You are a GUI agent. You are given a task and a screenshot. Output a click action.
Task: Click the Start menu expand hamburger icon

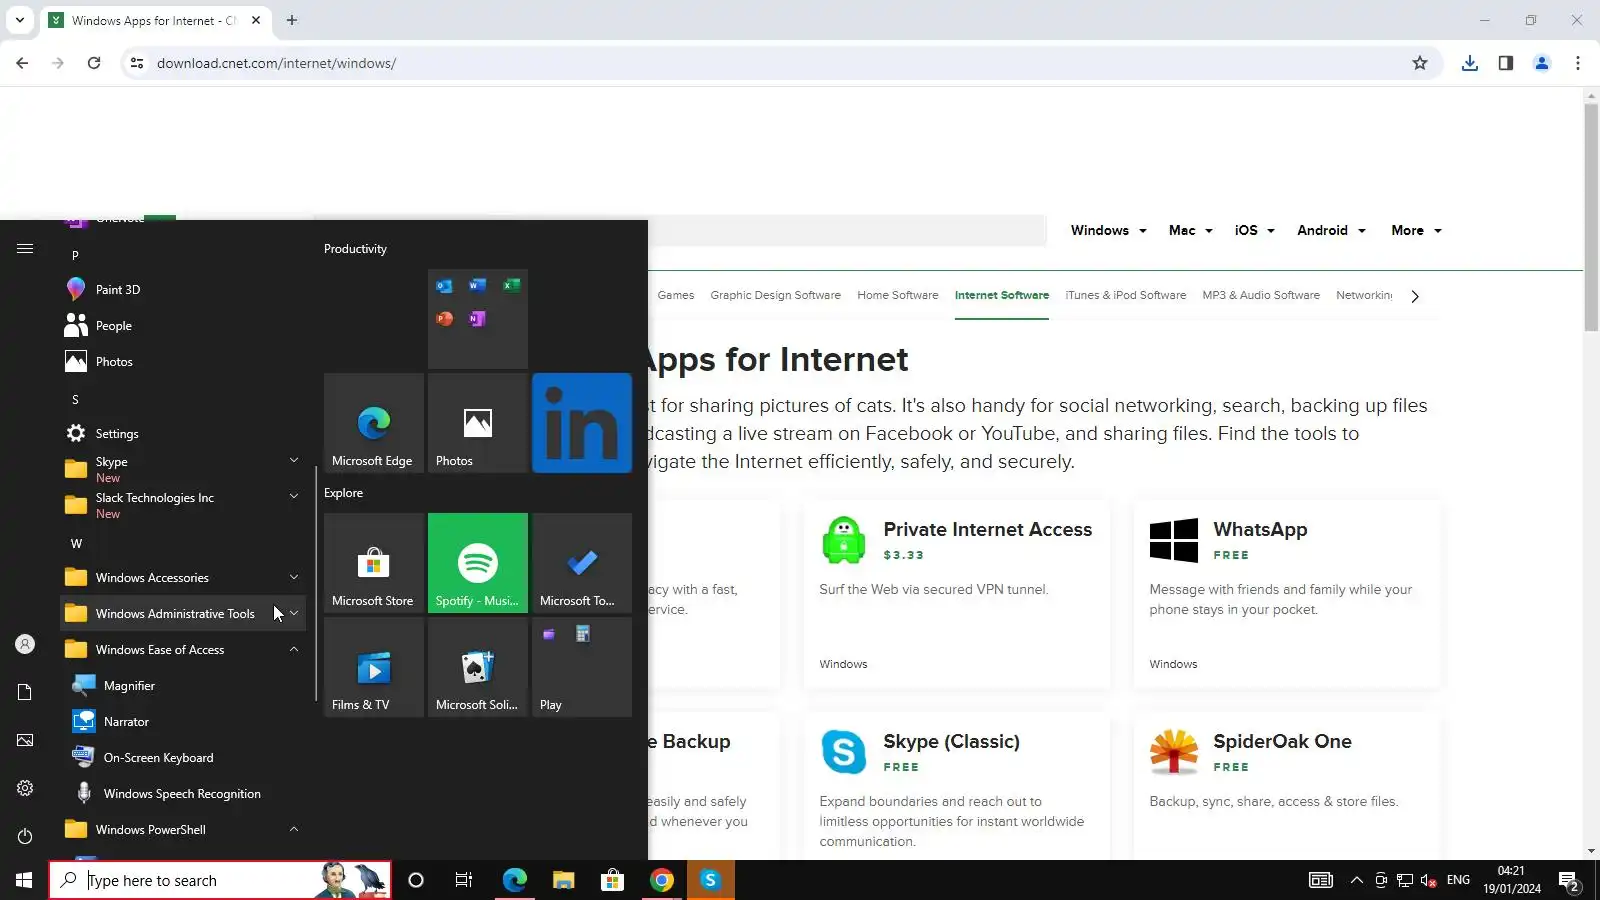pos(25,249)
